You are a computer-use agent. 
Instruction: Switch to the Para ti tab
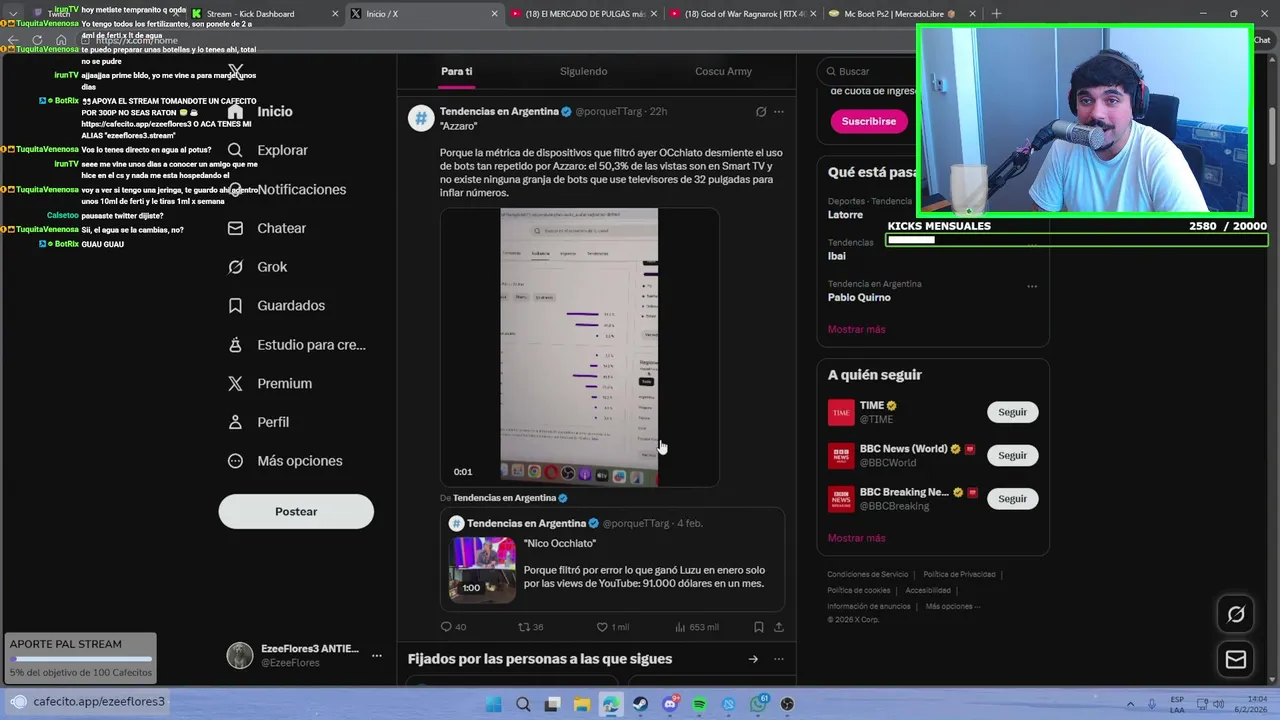(456, 72)
